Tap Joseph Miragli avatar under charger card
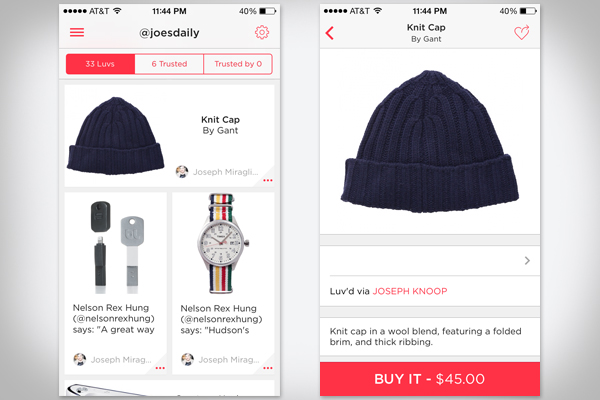Viewport: 600px width, 400px height. 79,359
